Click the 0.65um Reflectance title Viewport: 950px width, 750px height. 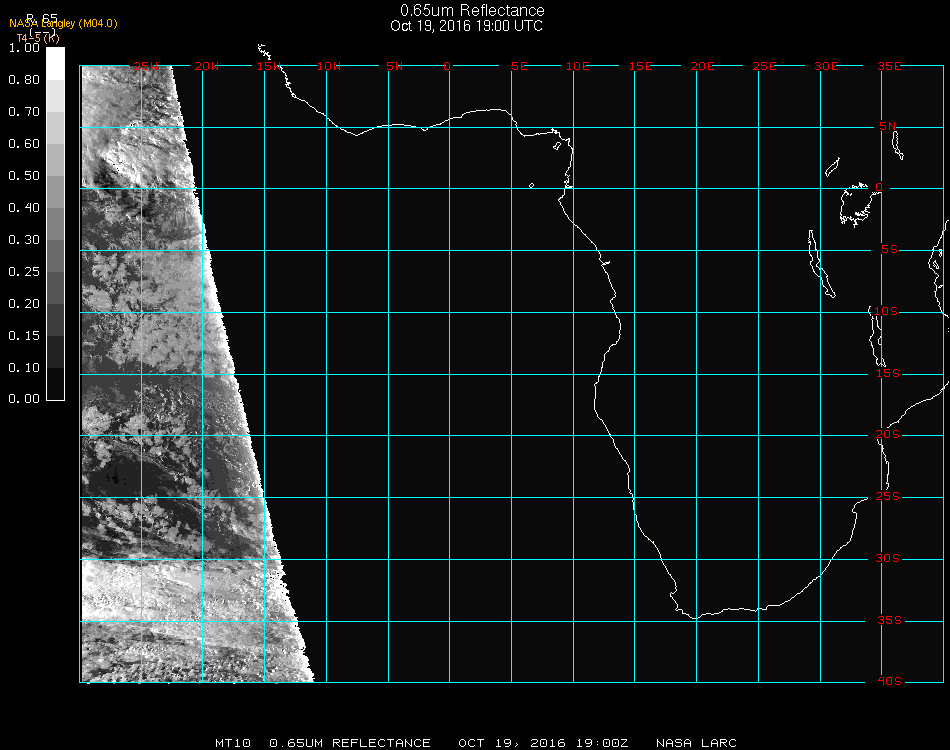pyautogui.click(x=472, y=11)
